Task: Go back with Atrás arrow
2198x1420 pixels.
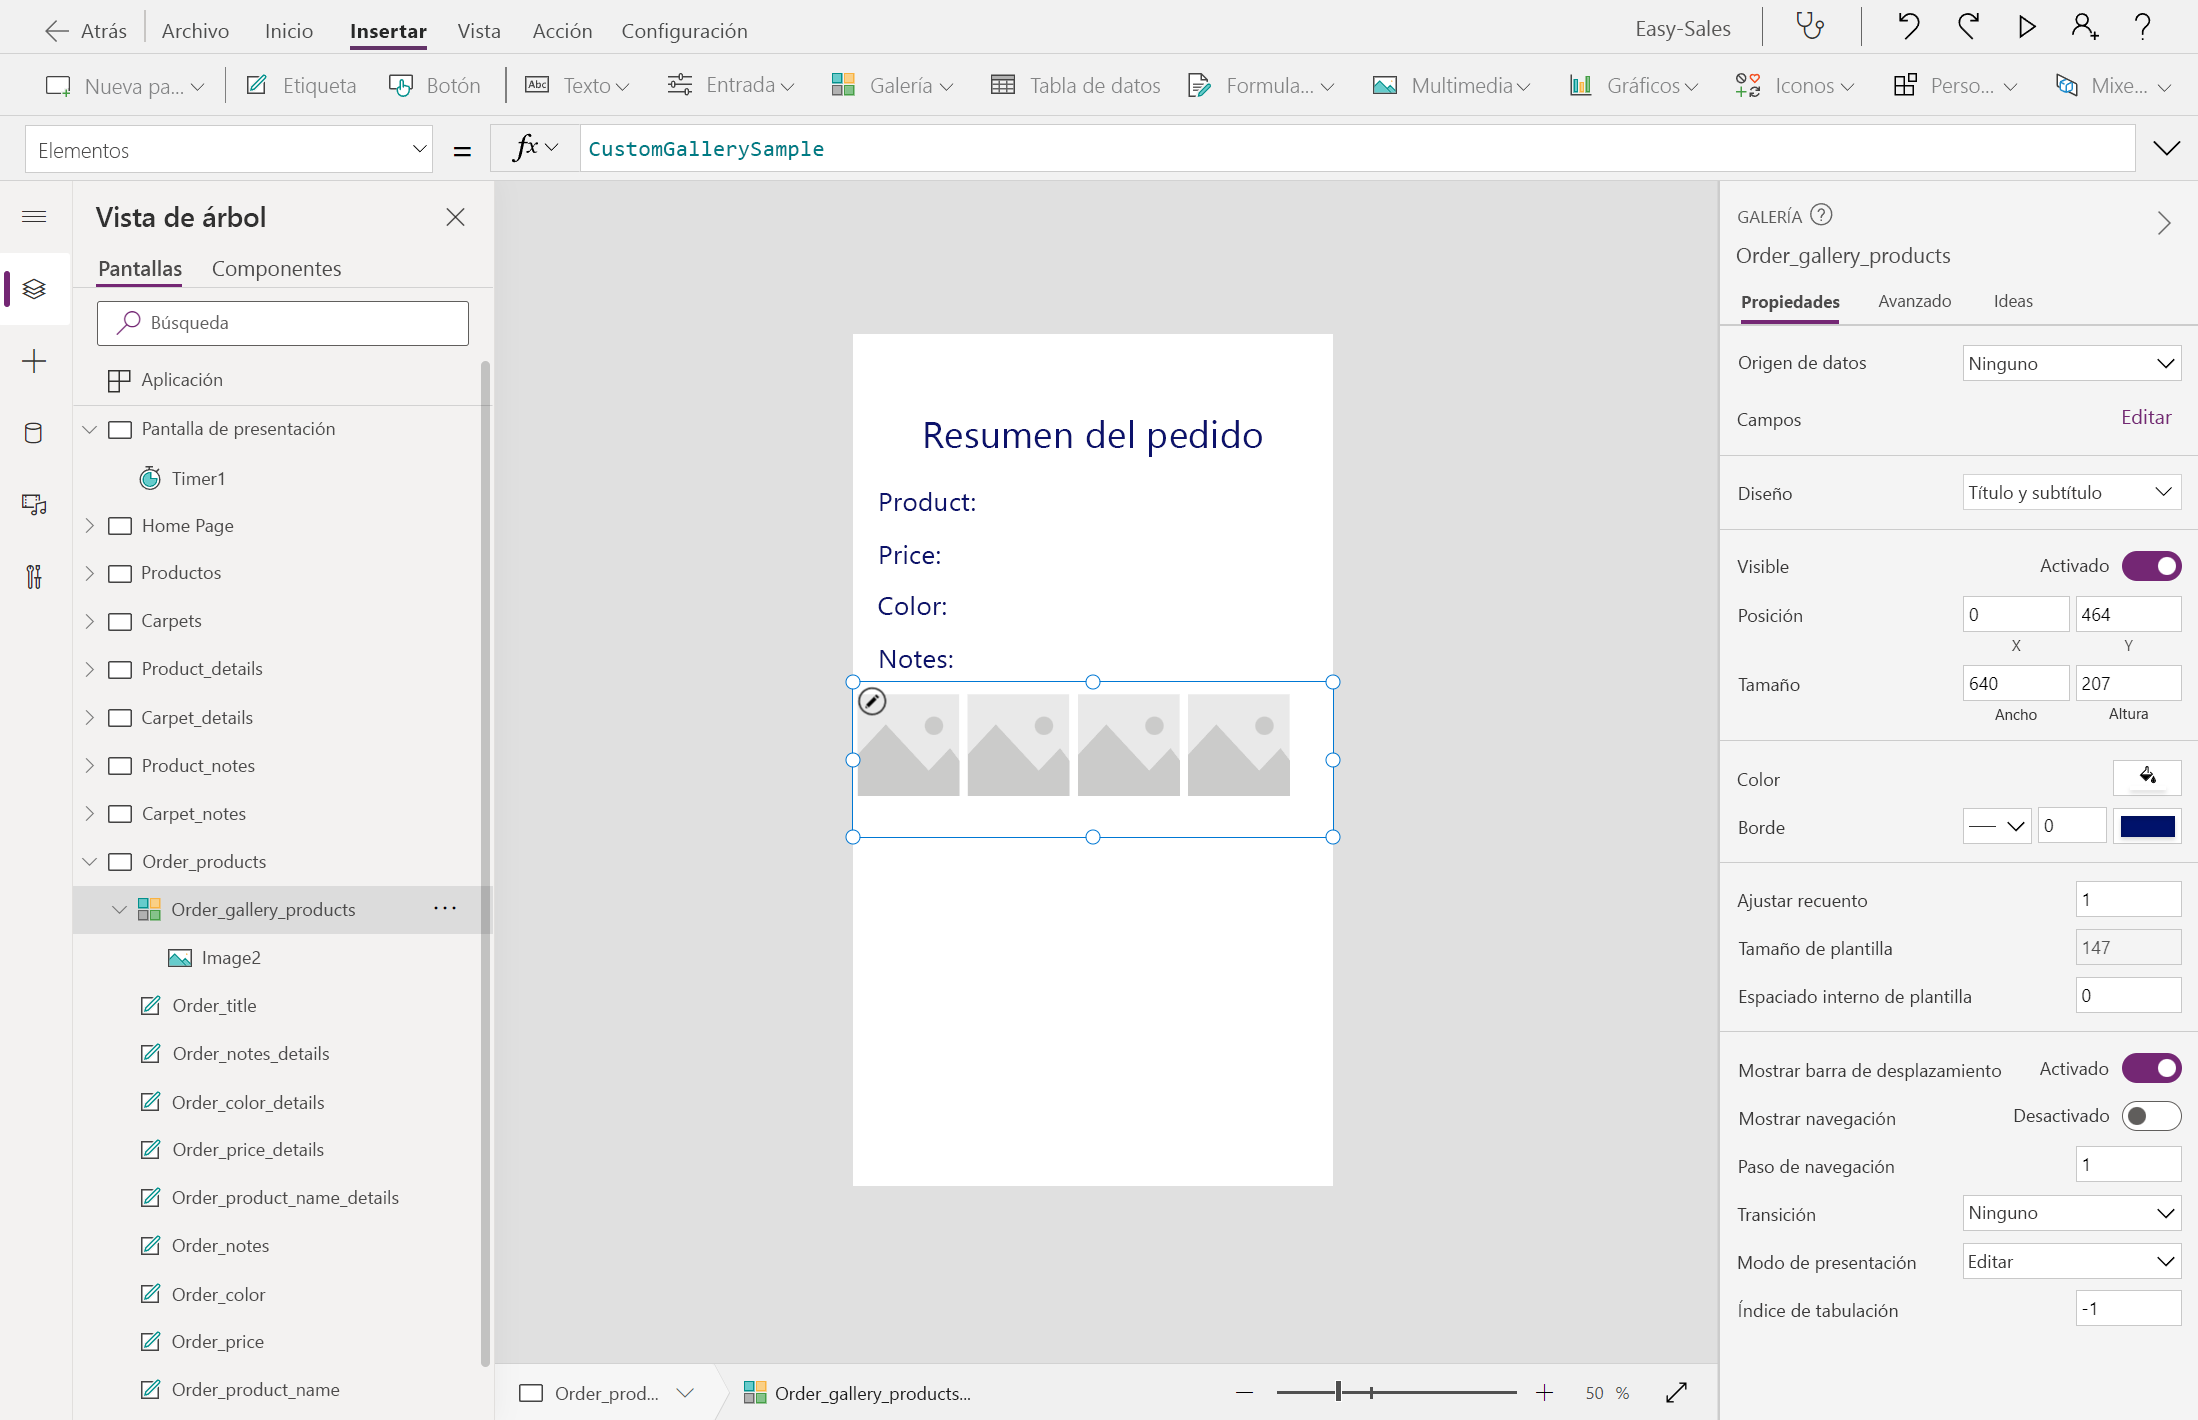Action: pyautogui.click(x=86, y=31)
